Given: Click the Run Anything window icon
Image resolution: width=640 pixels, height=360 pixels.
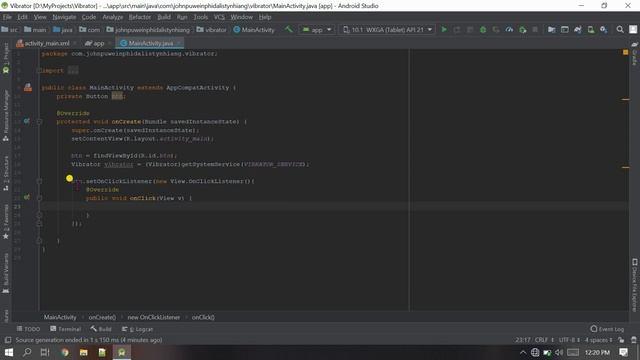Looking at the screenshot, I should (x=564, y=29).
